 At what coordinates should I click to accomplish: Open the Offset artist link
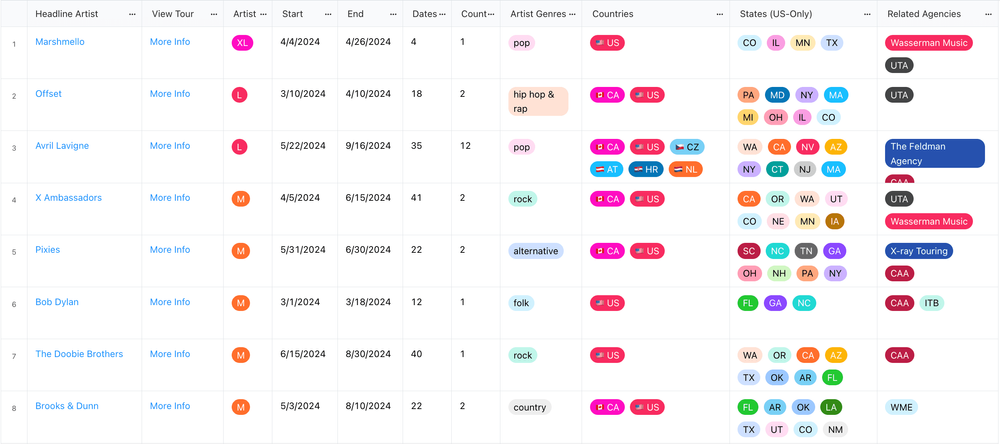tap(48, 94)
